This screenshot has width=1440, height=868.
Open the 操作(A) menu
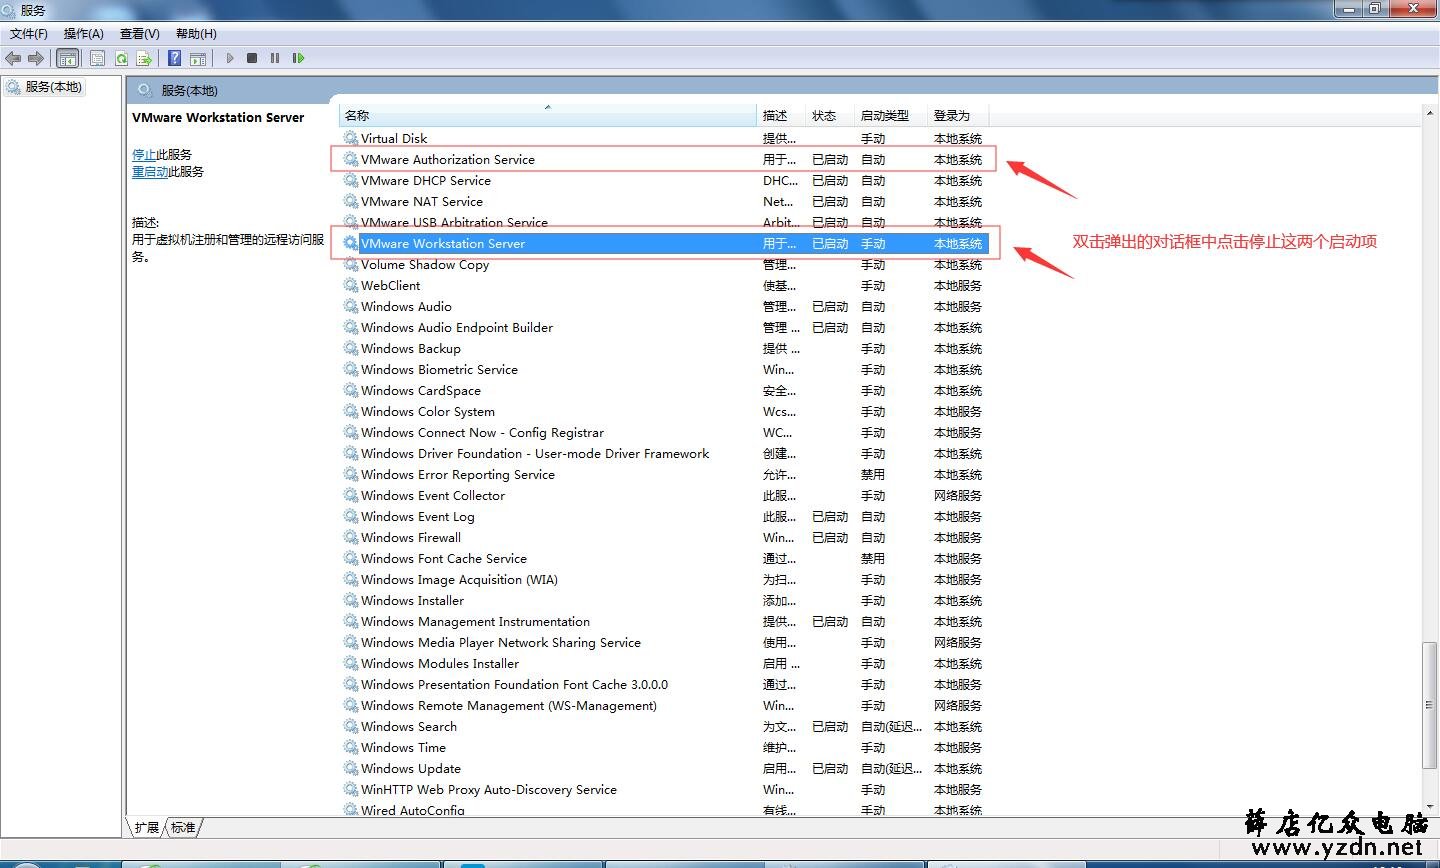point(84,34)
